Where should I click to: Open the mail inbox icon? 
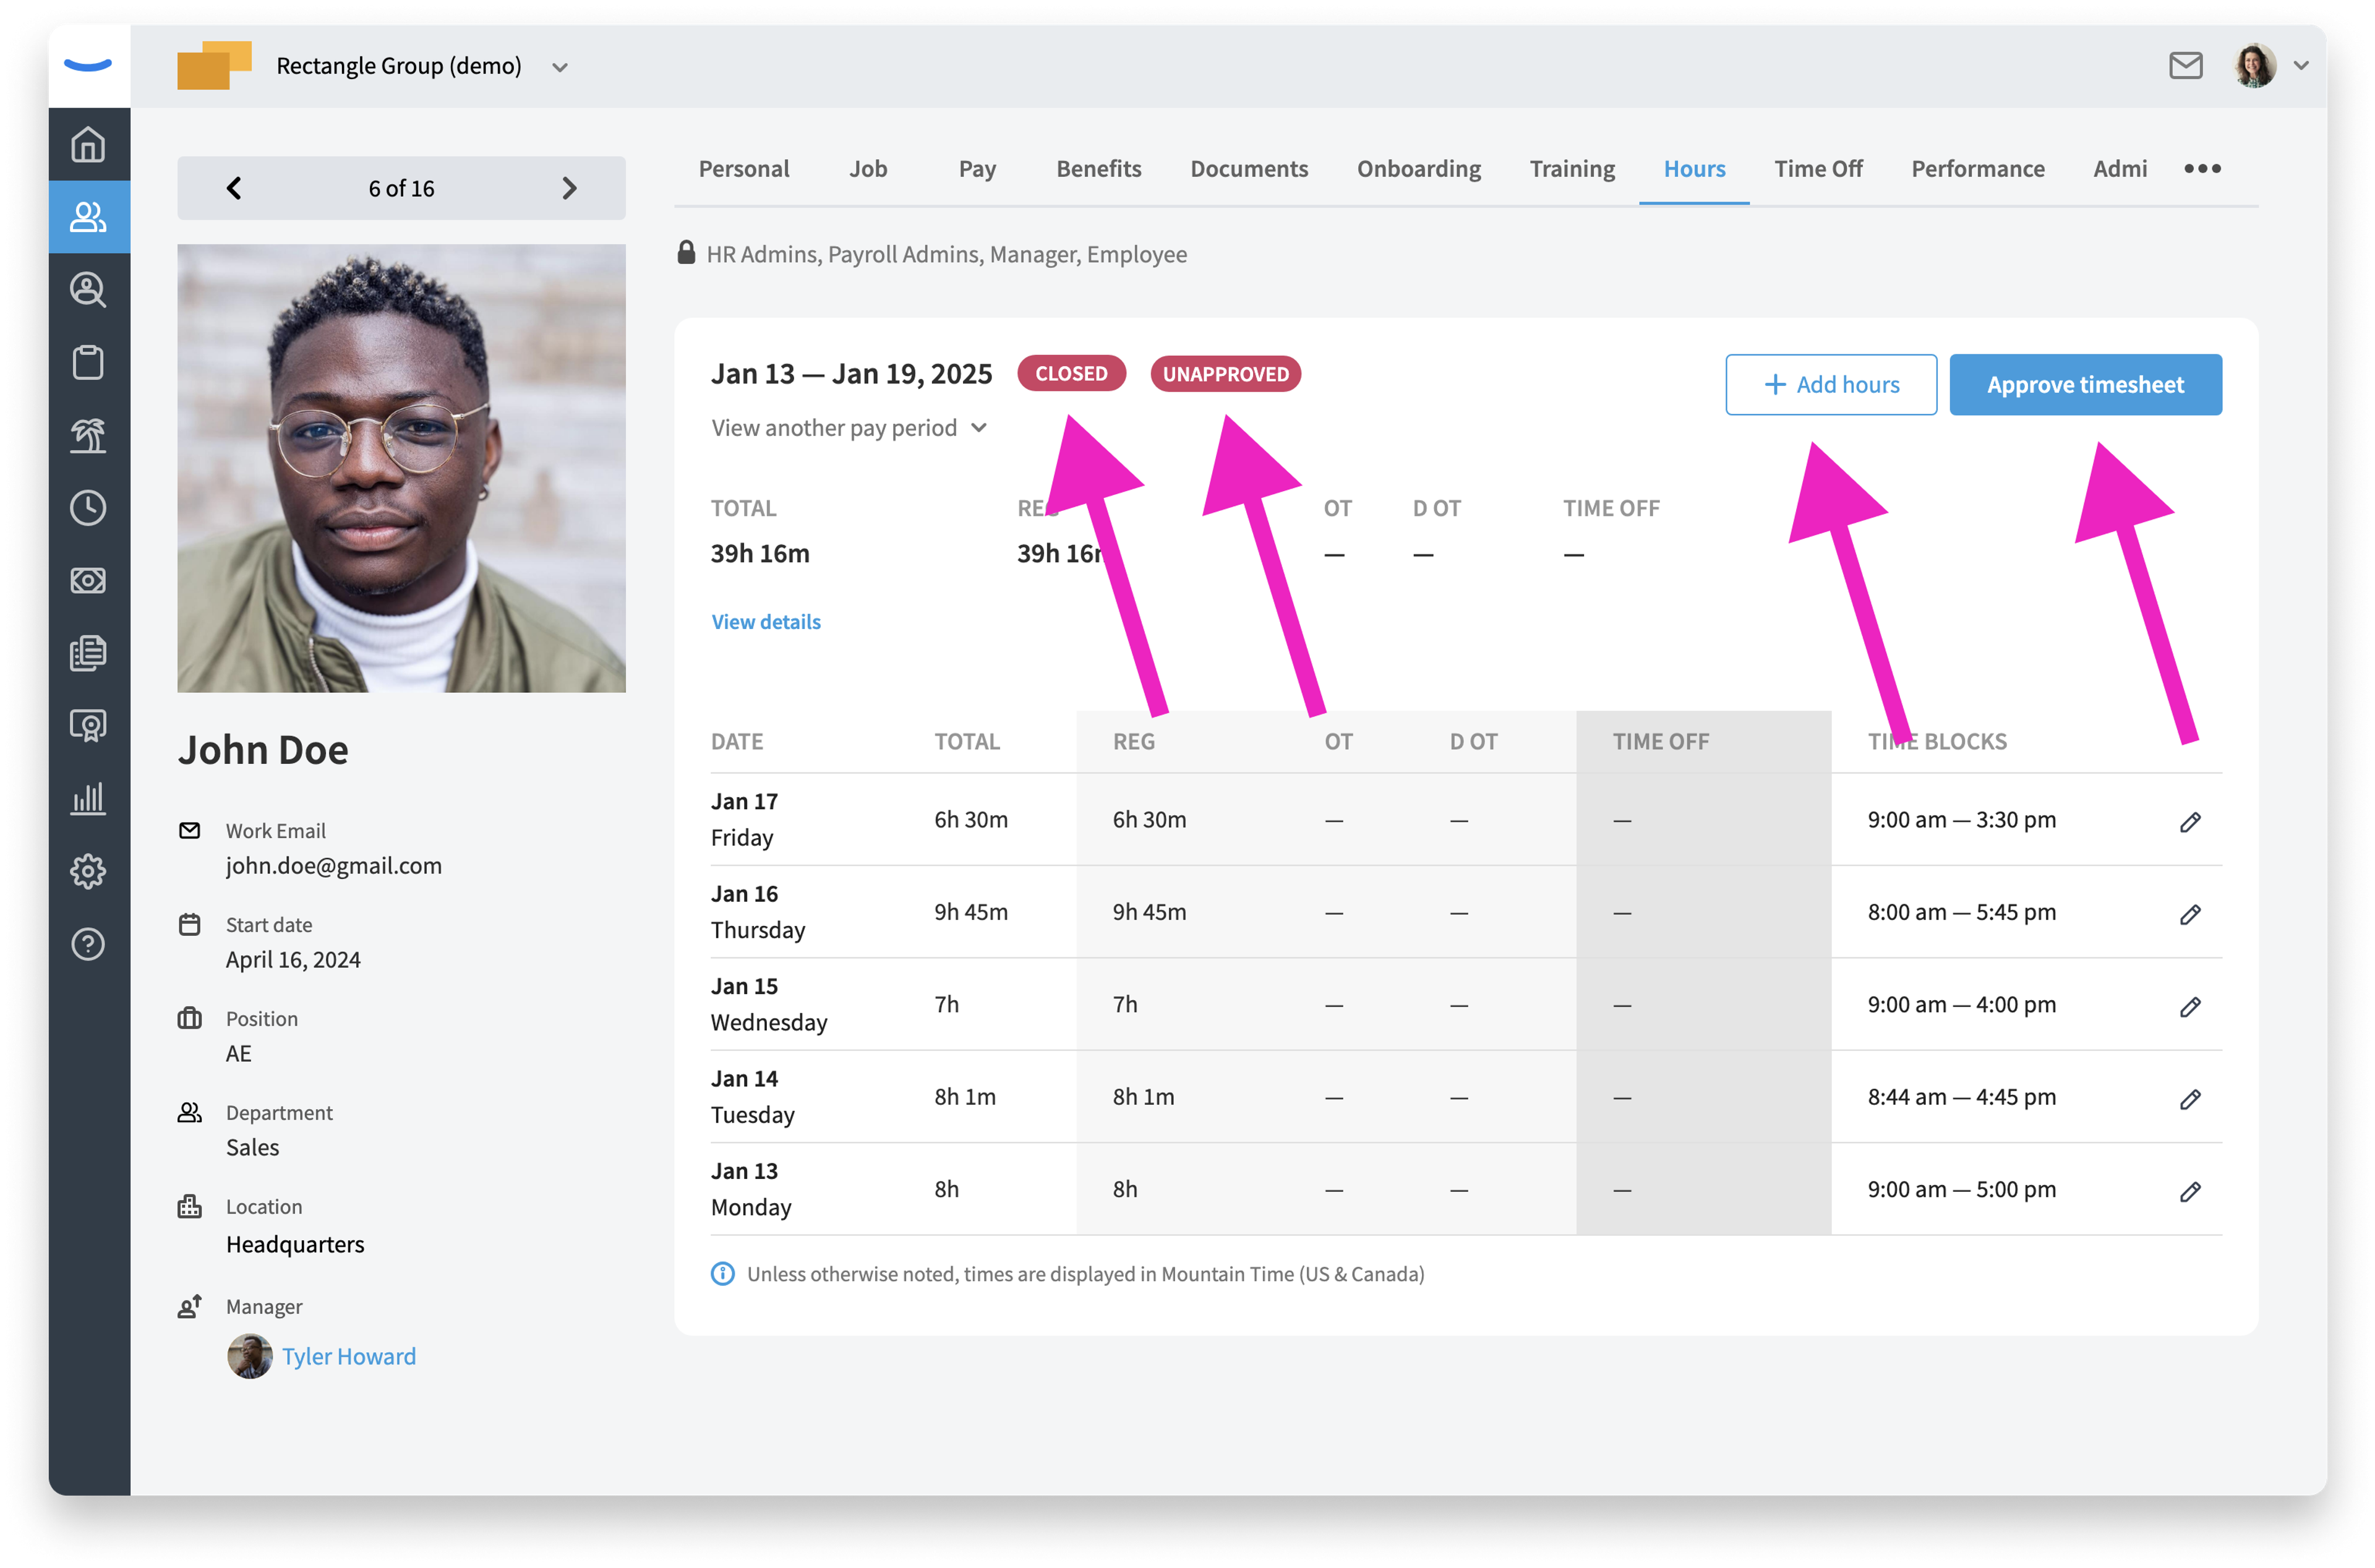[2185, 66]
